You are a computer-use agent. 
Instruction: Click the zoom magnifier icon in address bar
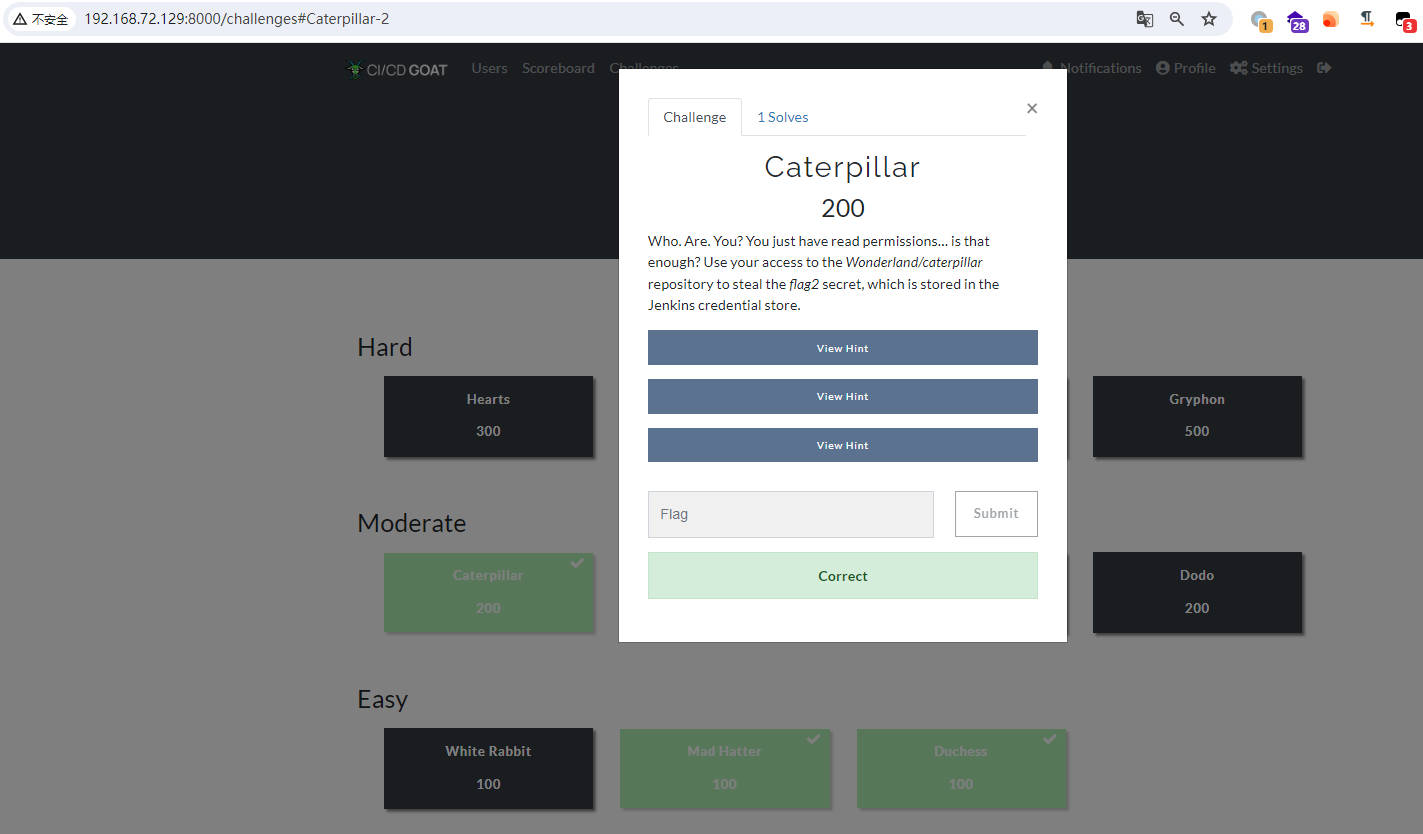(x=1177, y=19)
